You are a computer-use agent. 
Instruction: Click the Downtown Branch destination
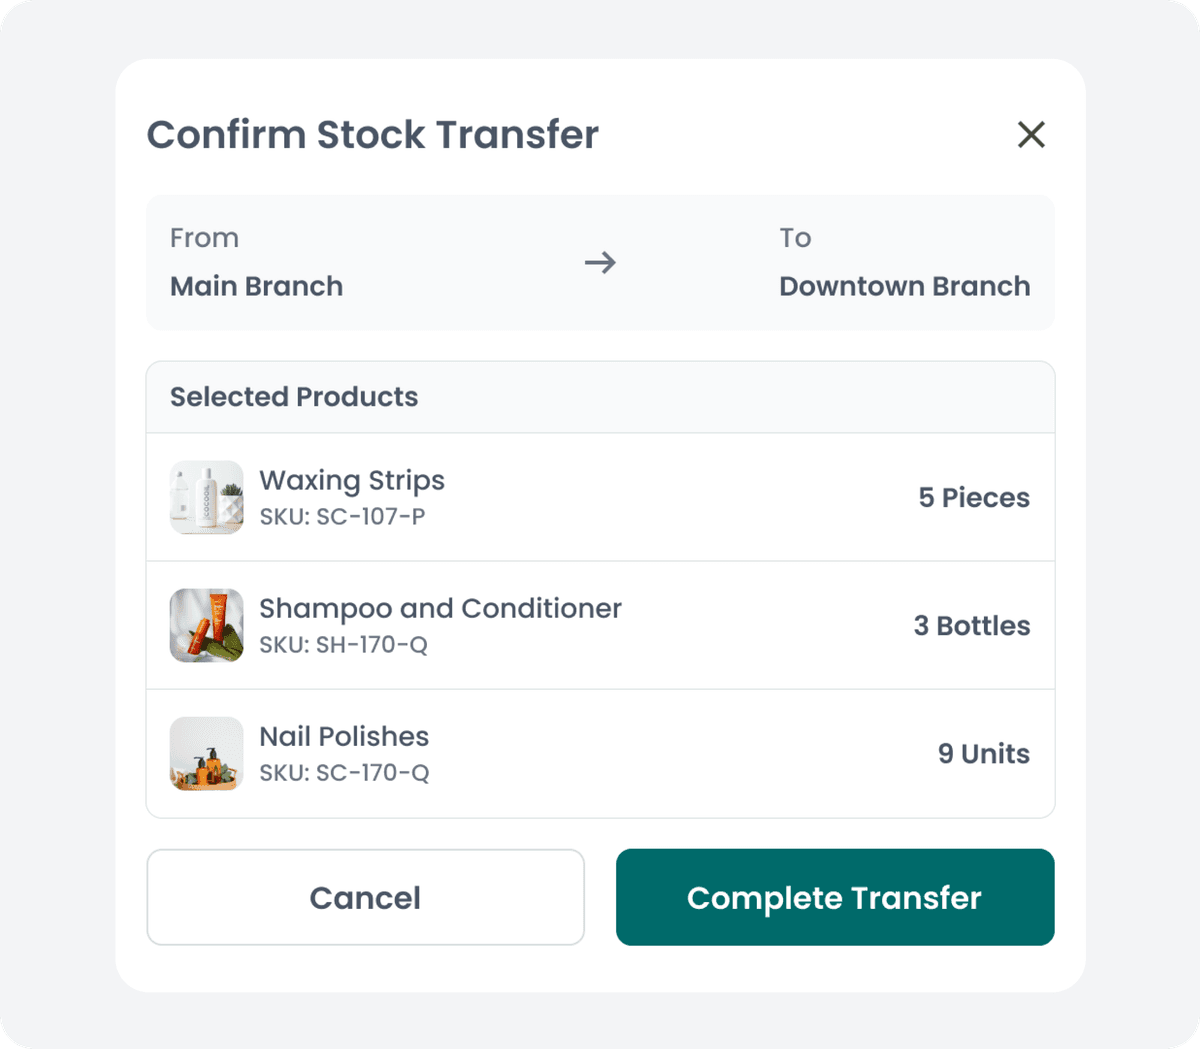coord(904,286)
